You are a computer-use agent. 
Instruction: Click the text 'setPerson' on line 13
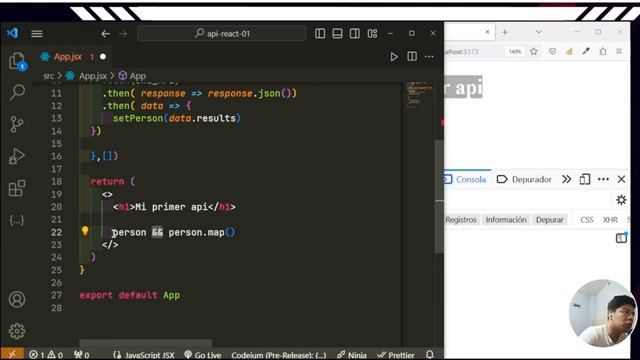click(x=138, y=118)
